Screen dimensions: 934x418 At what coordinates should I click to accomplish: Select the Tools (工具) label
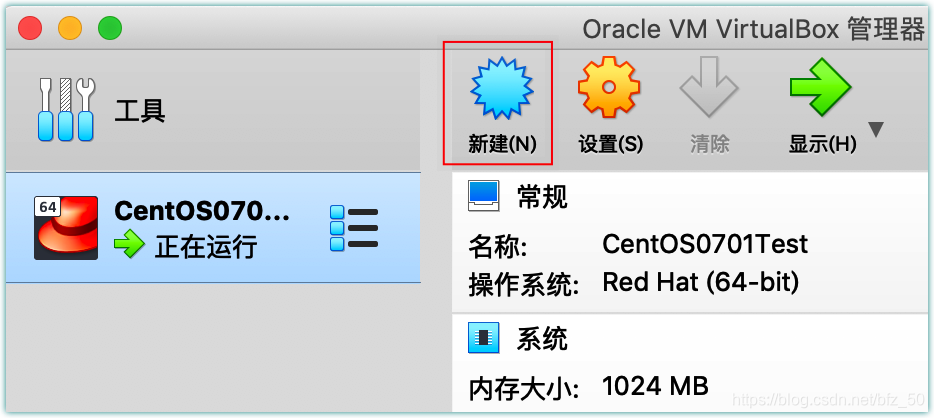140,111
